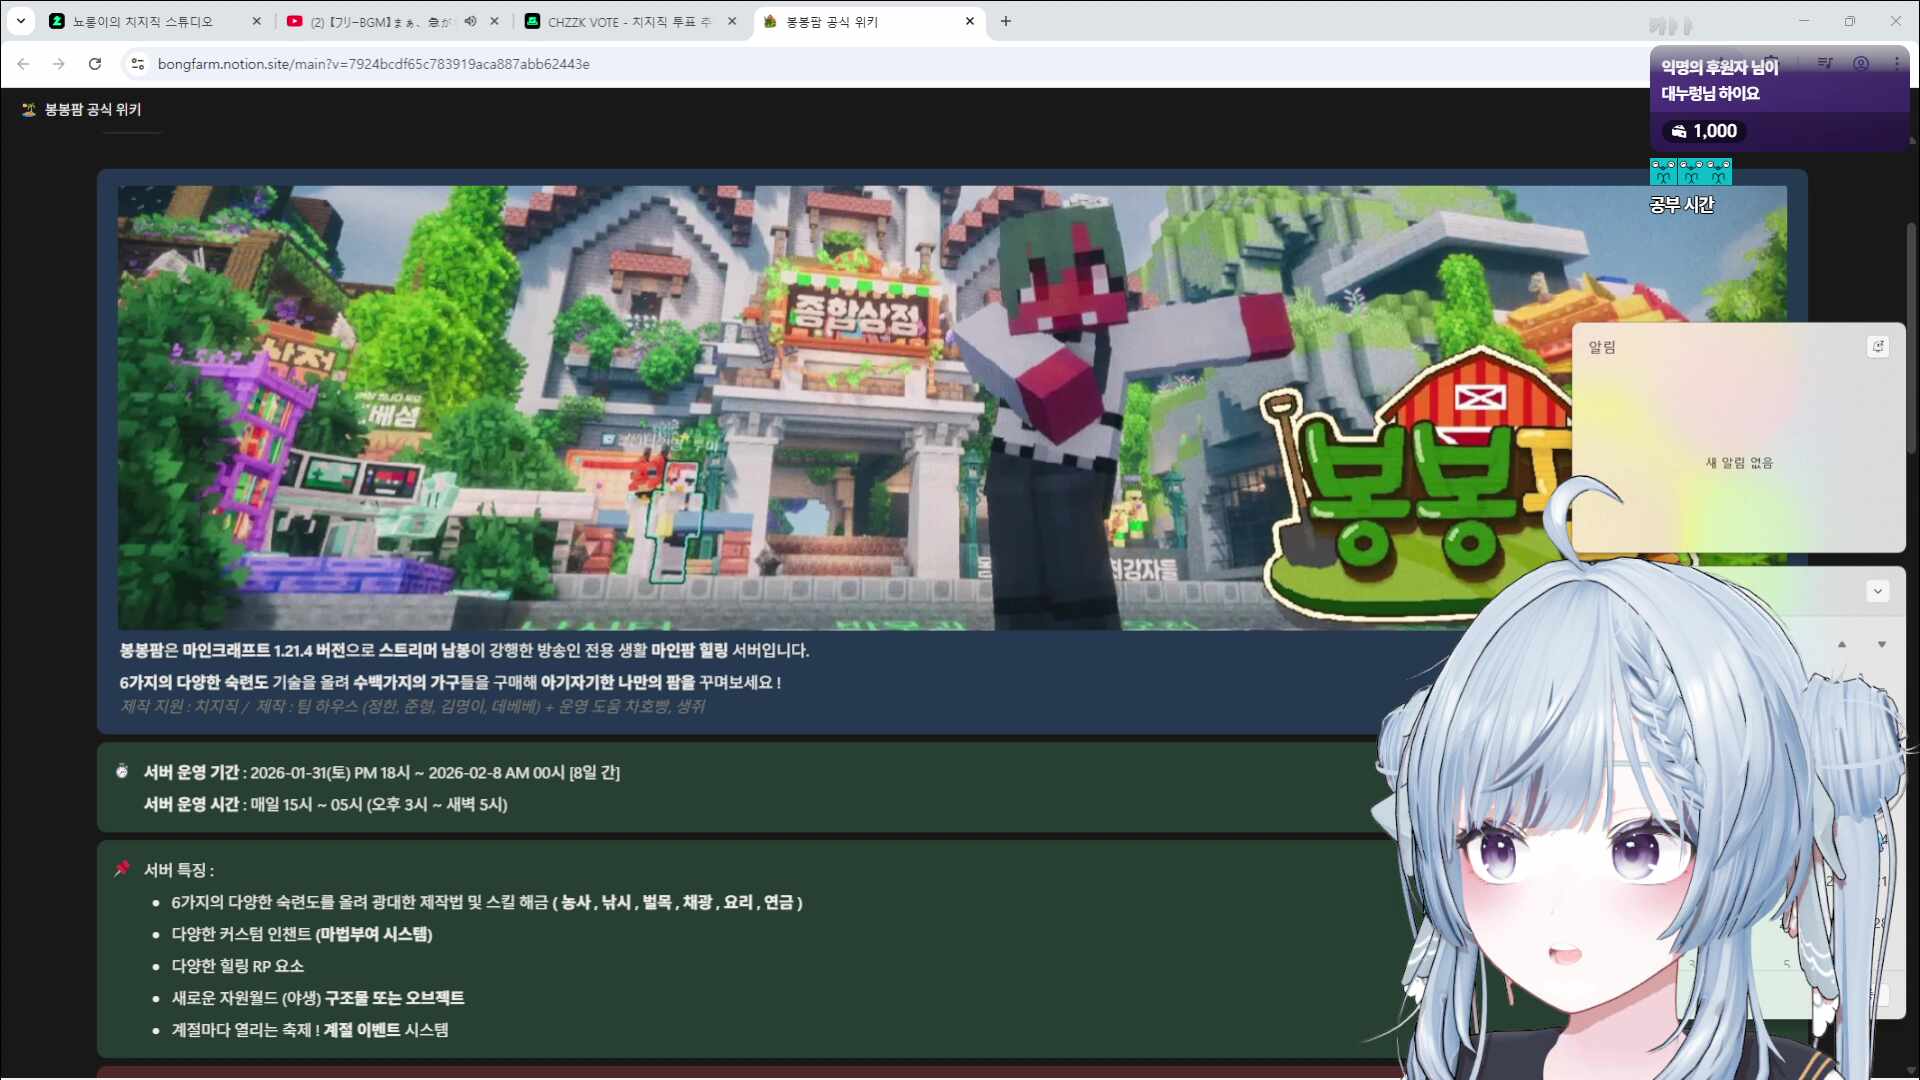The height and width of the screenshot is (1080, 1920).
Task: View site information icon in the address bar
Action: click(136, 63)
